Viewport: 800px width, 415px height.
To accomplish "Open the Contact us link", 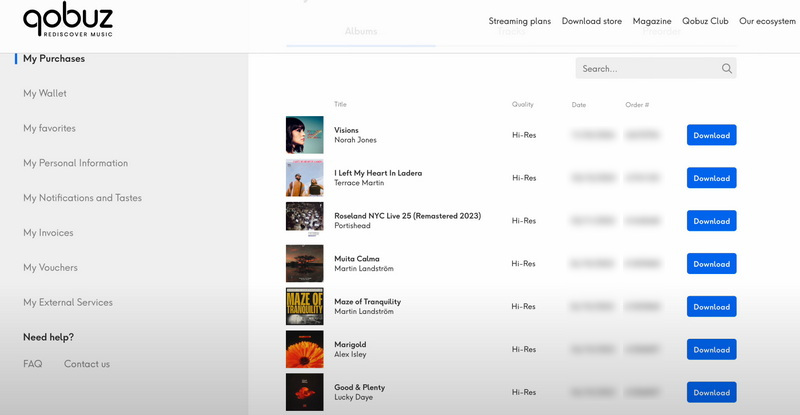I will coord(87,364).
